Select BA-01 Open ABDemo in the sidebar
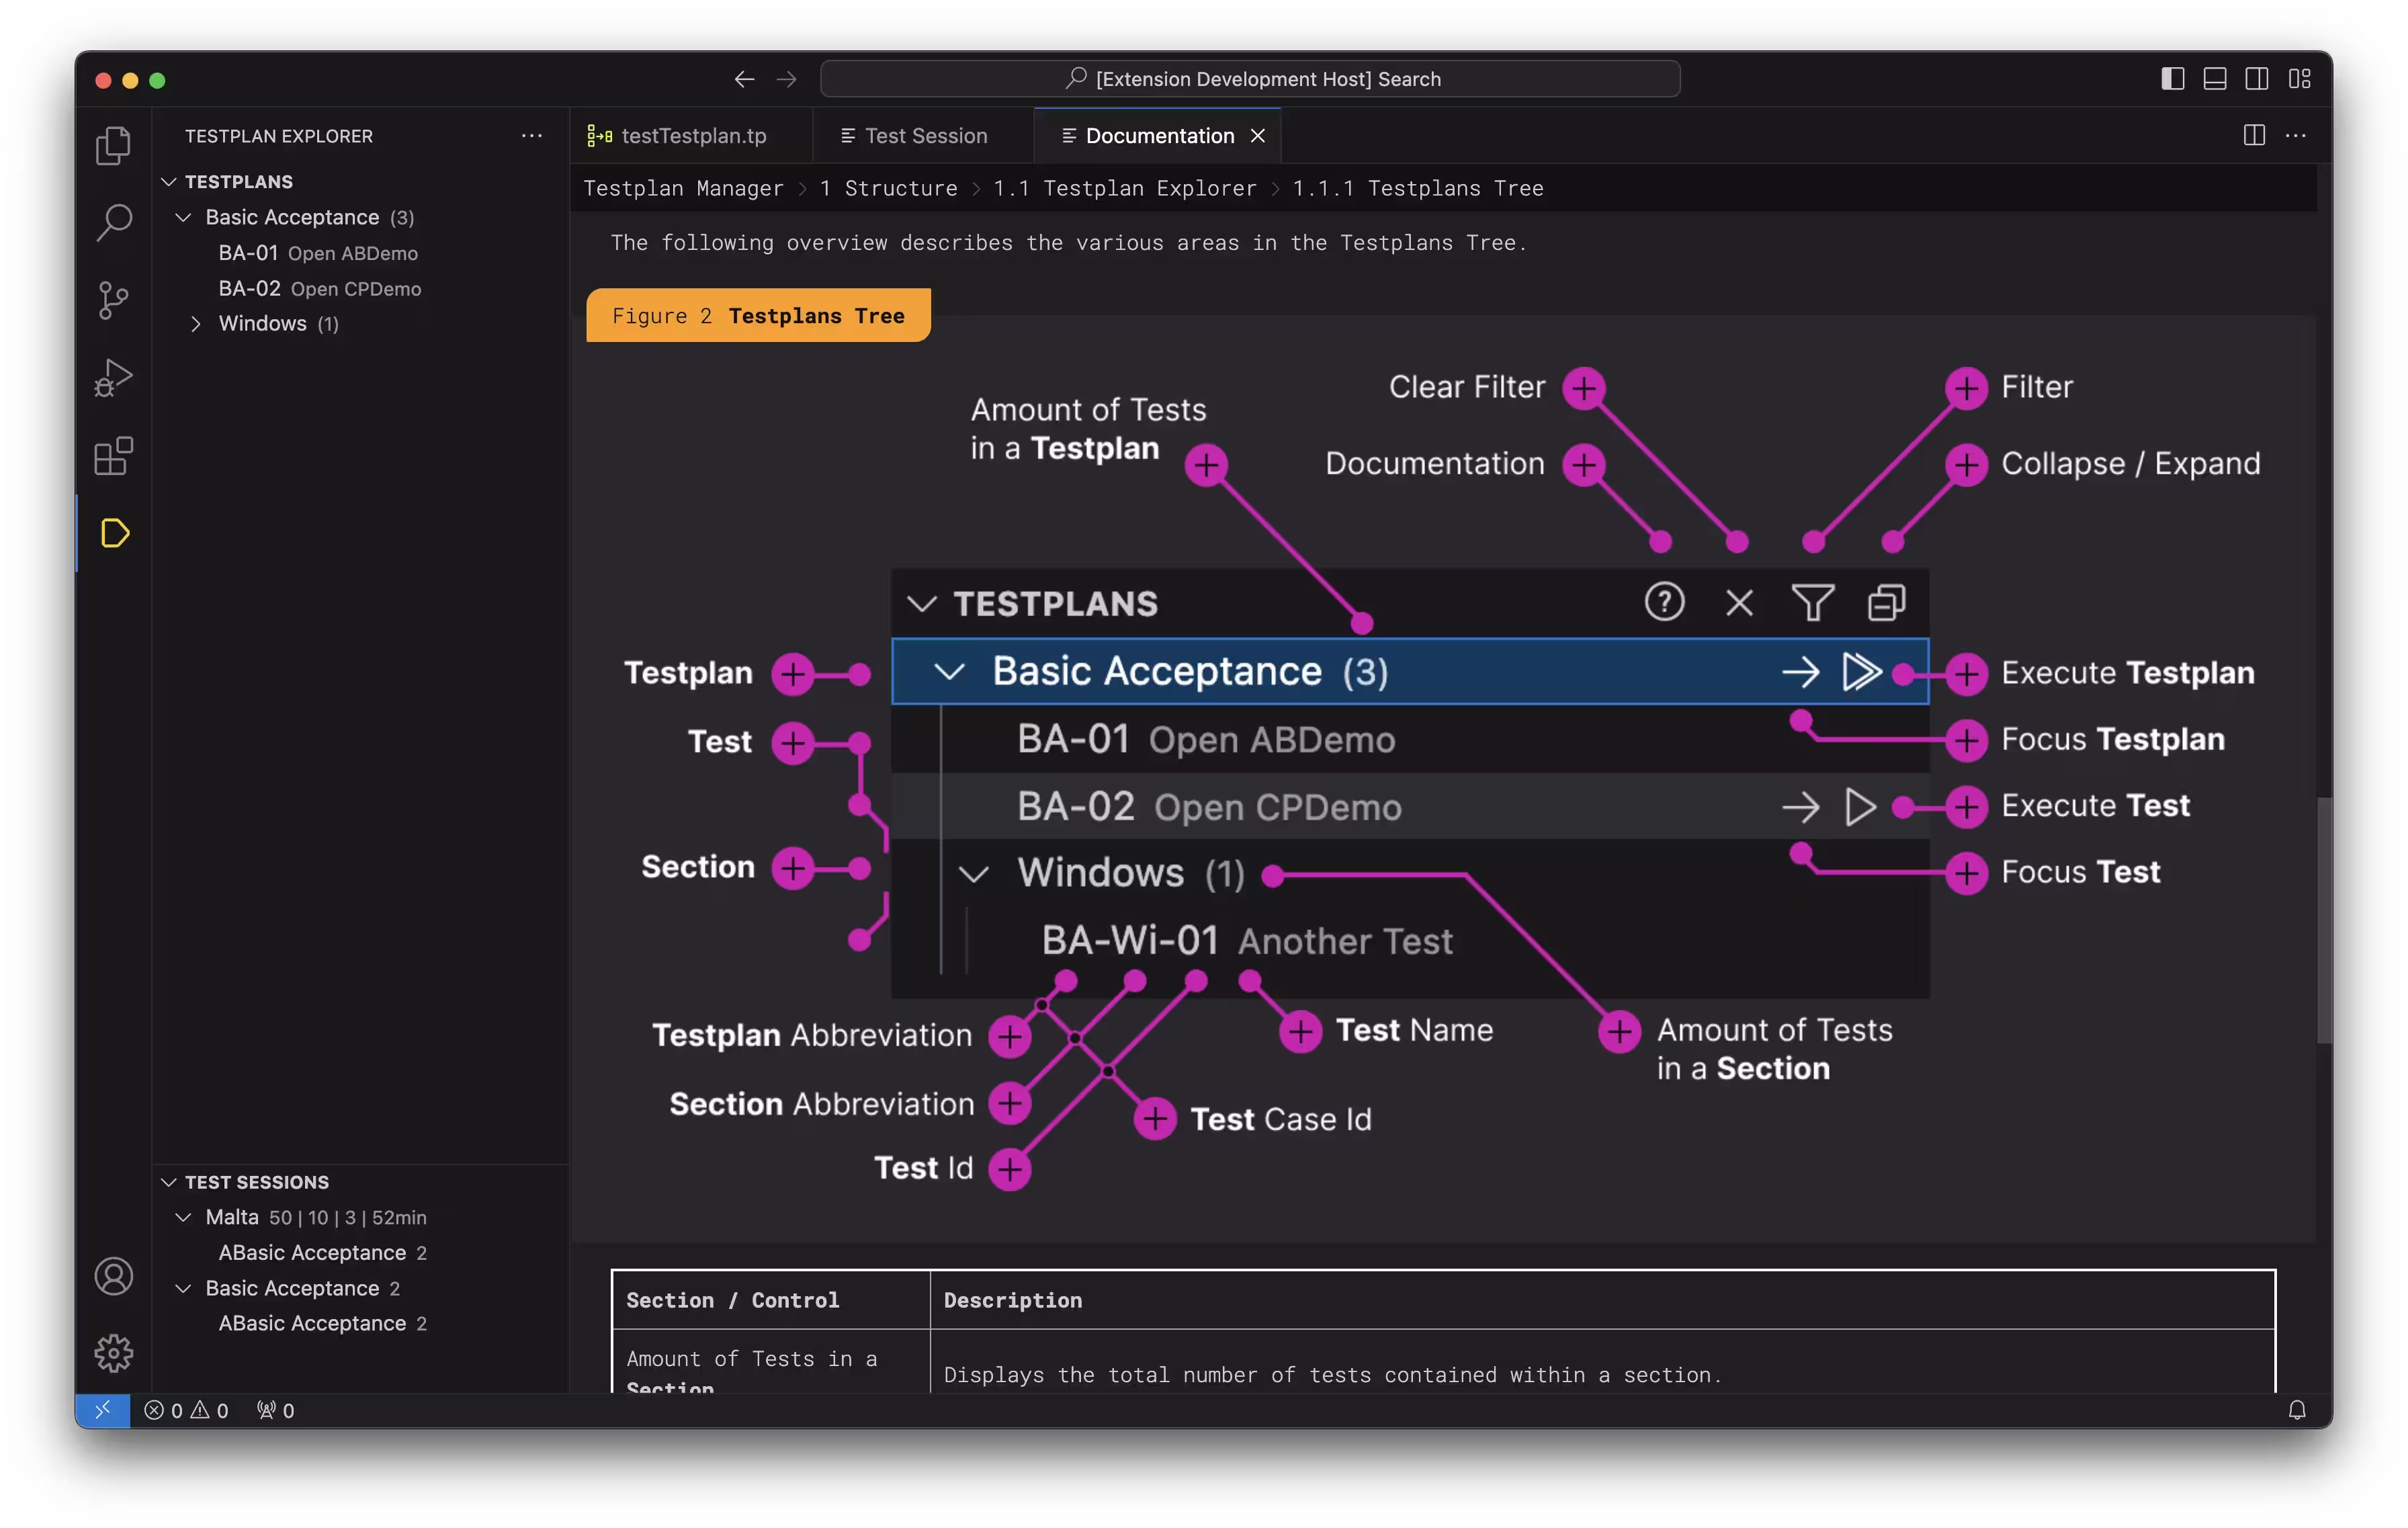 click(360, 253)
